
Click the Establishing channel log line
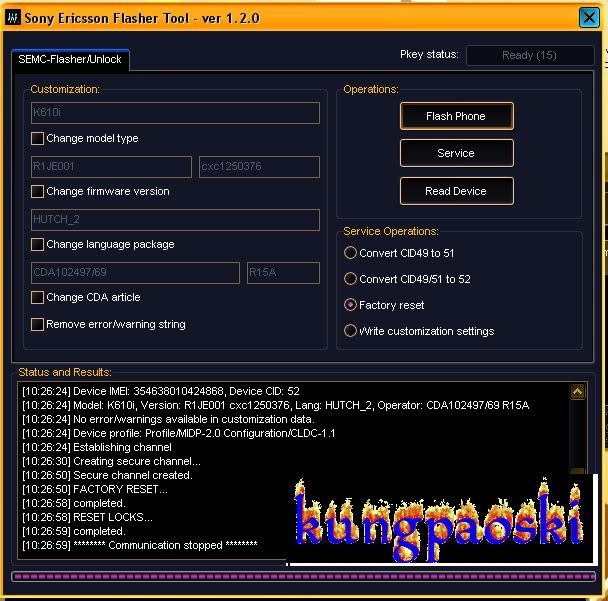[97, 447]
